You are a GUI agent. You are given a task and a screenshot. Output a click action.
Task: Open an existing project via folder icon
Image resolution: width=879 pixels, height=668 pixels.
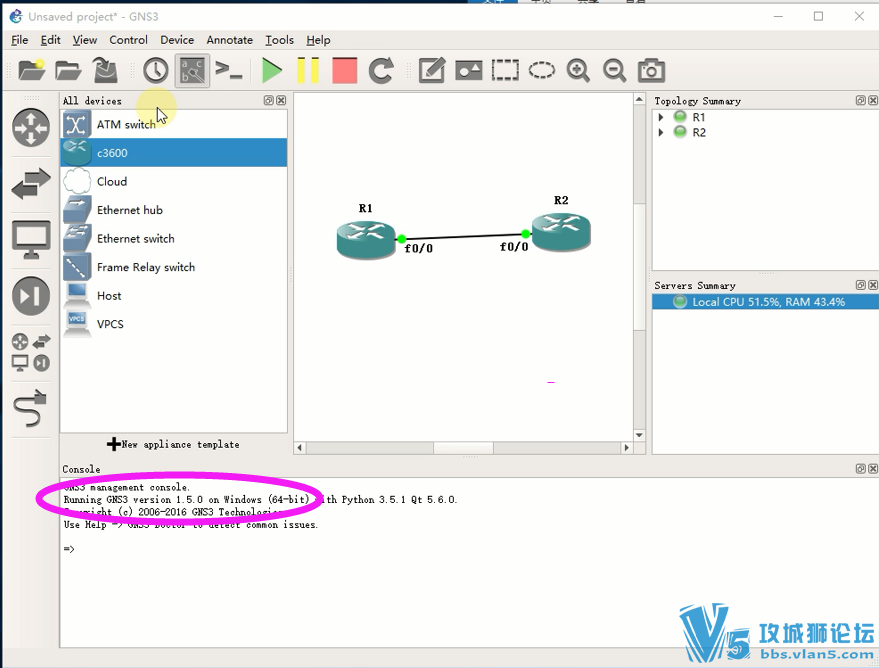[68, 71]
